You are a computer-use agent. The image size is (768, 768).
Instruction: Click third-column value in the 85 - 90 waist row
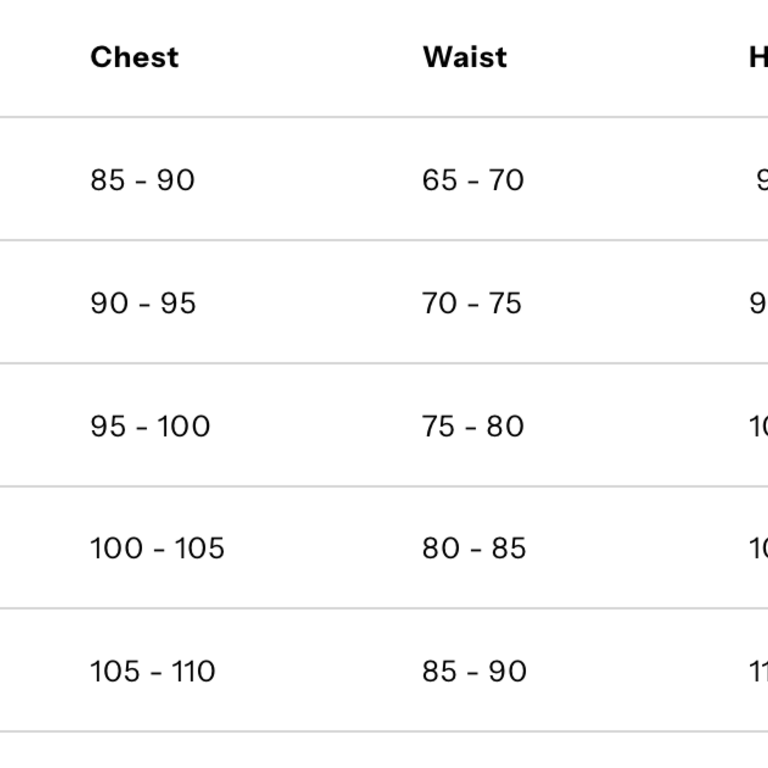tap(759, 671)
